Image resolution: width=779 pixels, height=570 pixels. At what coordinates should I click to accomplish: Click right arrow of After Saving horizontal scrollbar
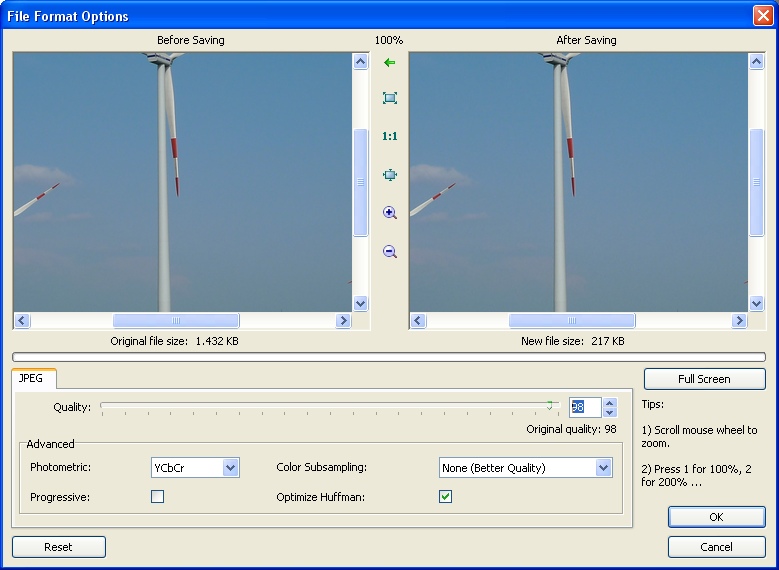pyautogui.click(x=739, y=321)
